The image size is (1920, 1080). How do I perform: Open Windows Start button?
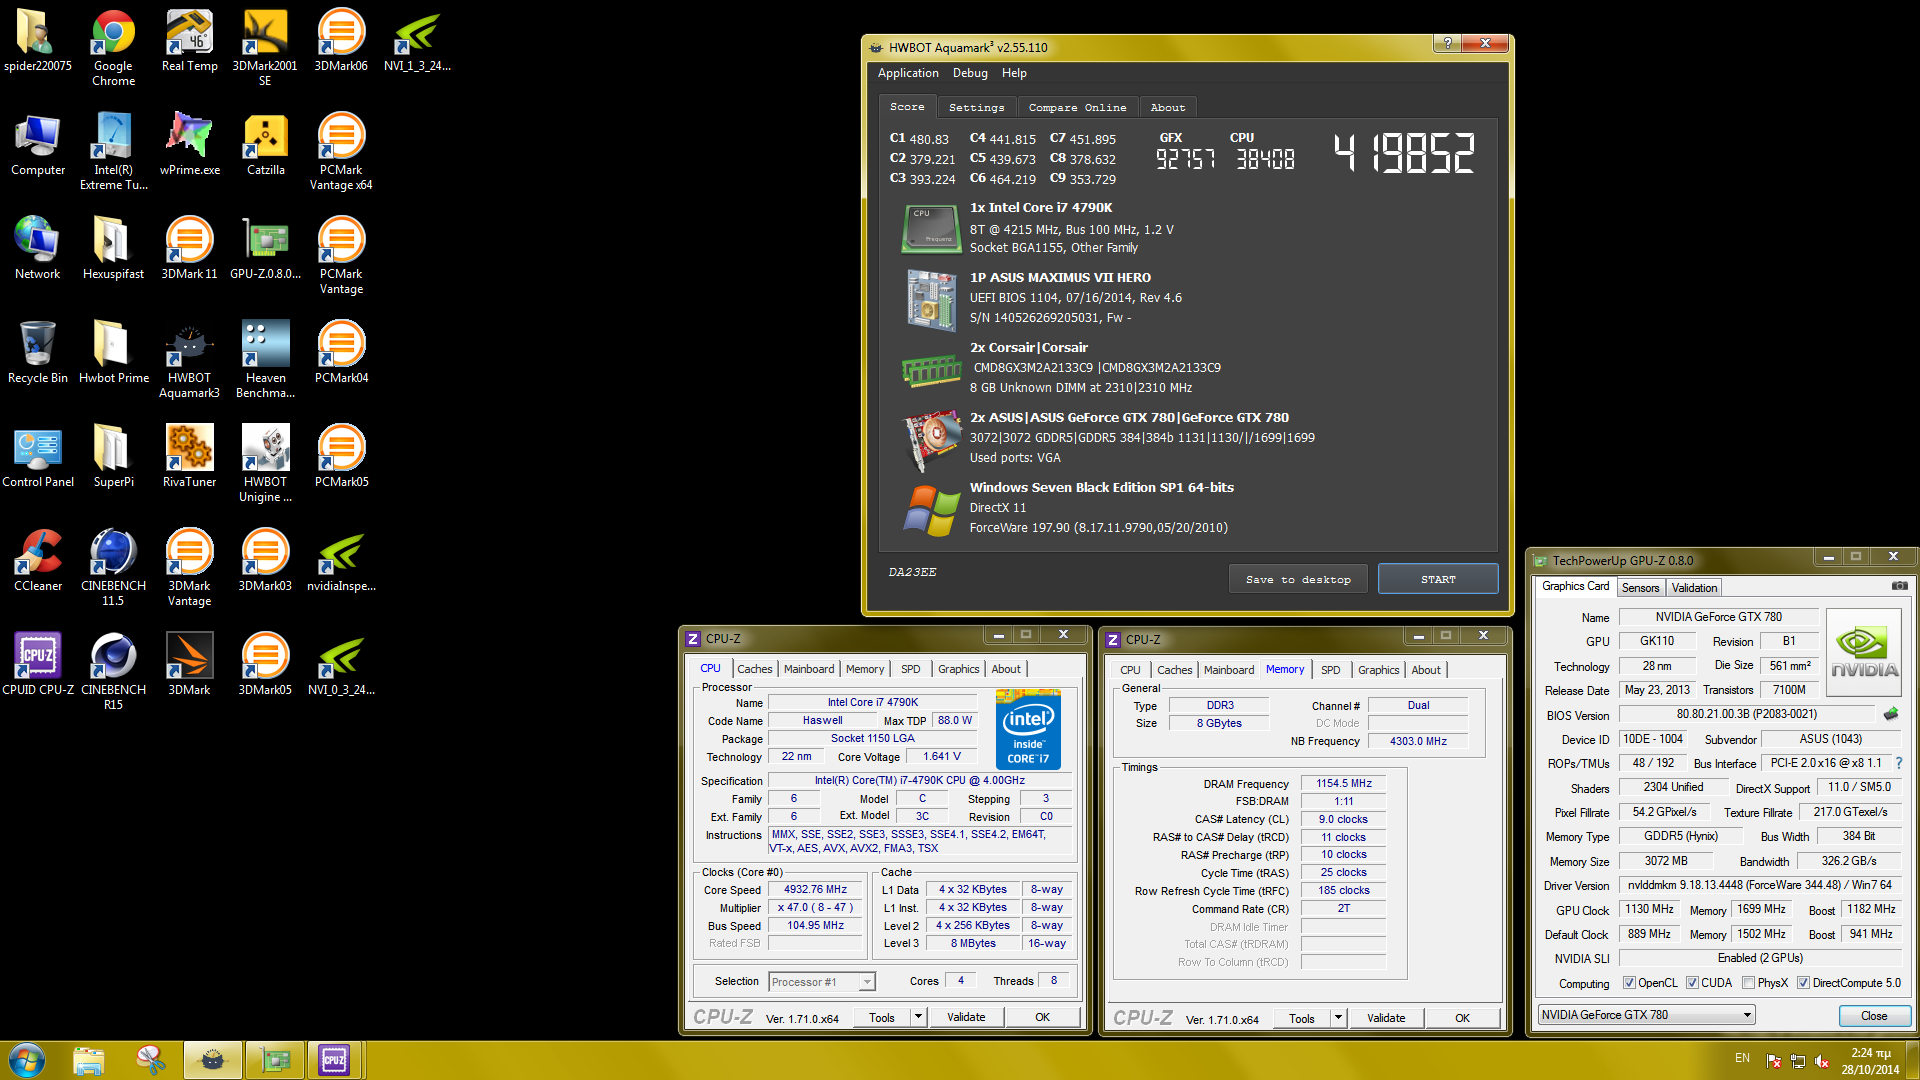27,1060
